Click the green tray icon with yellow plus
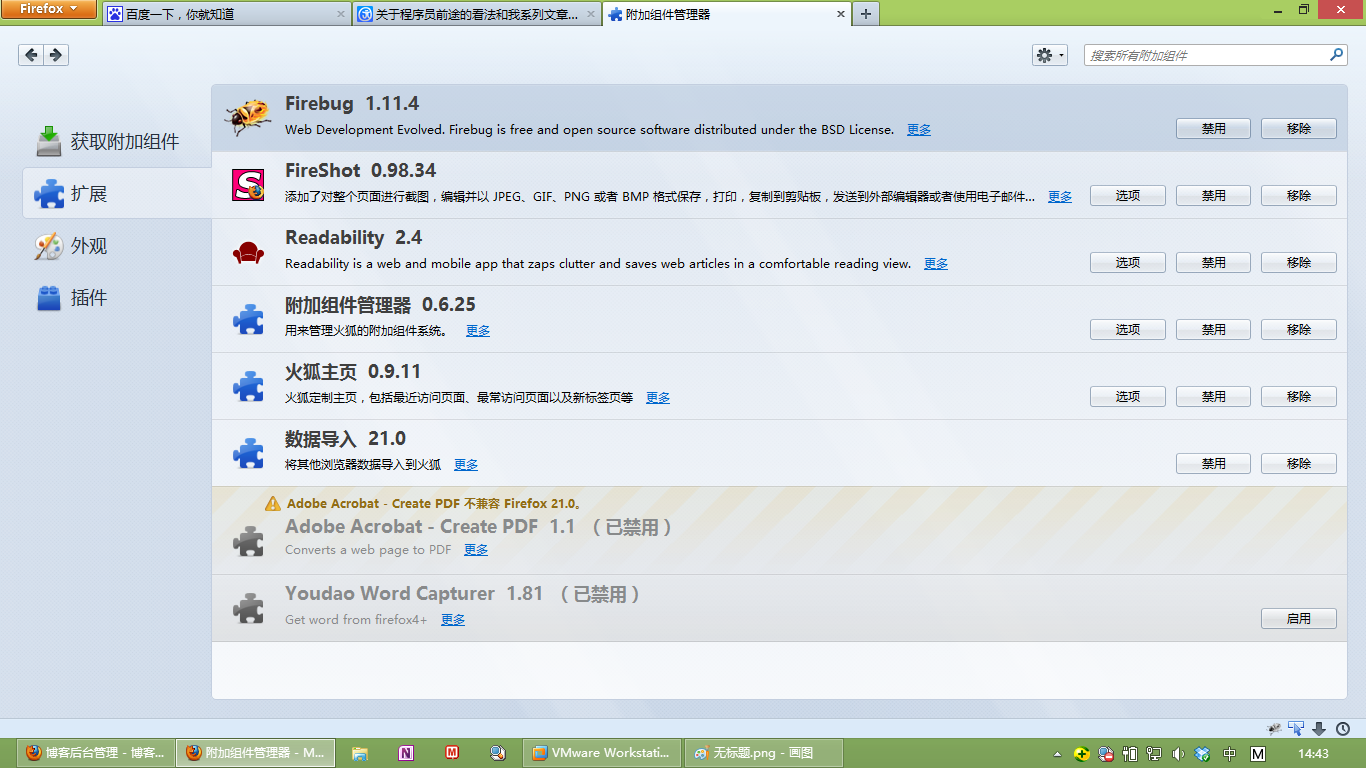This screenshot has height=768, width=1366. point(1082,754)
